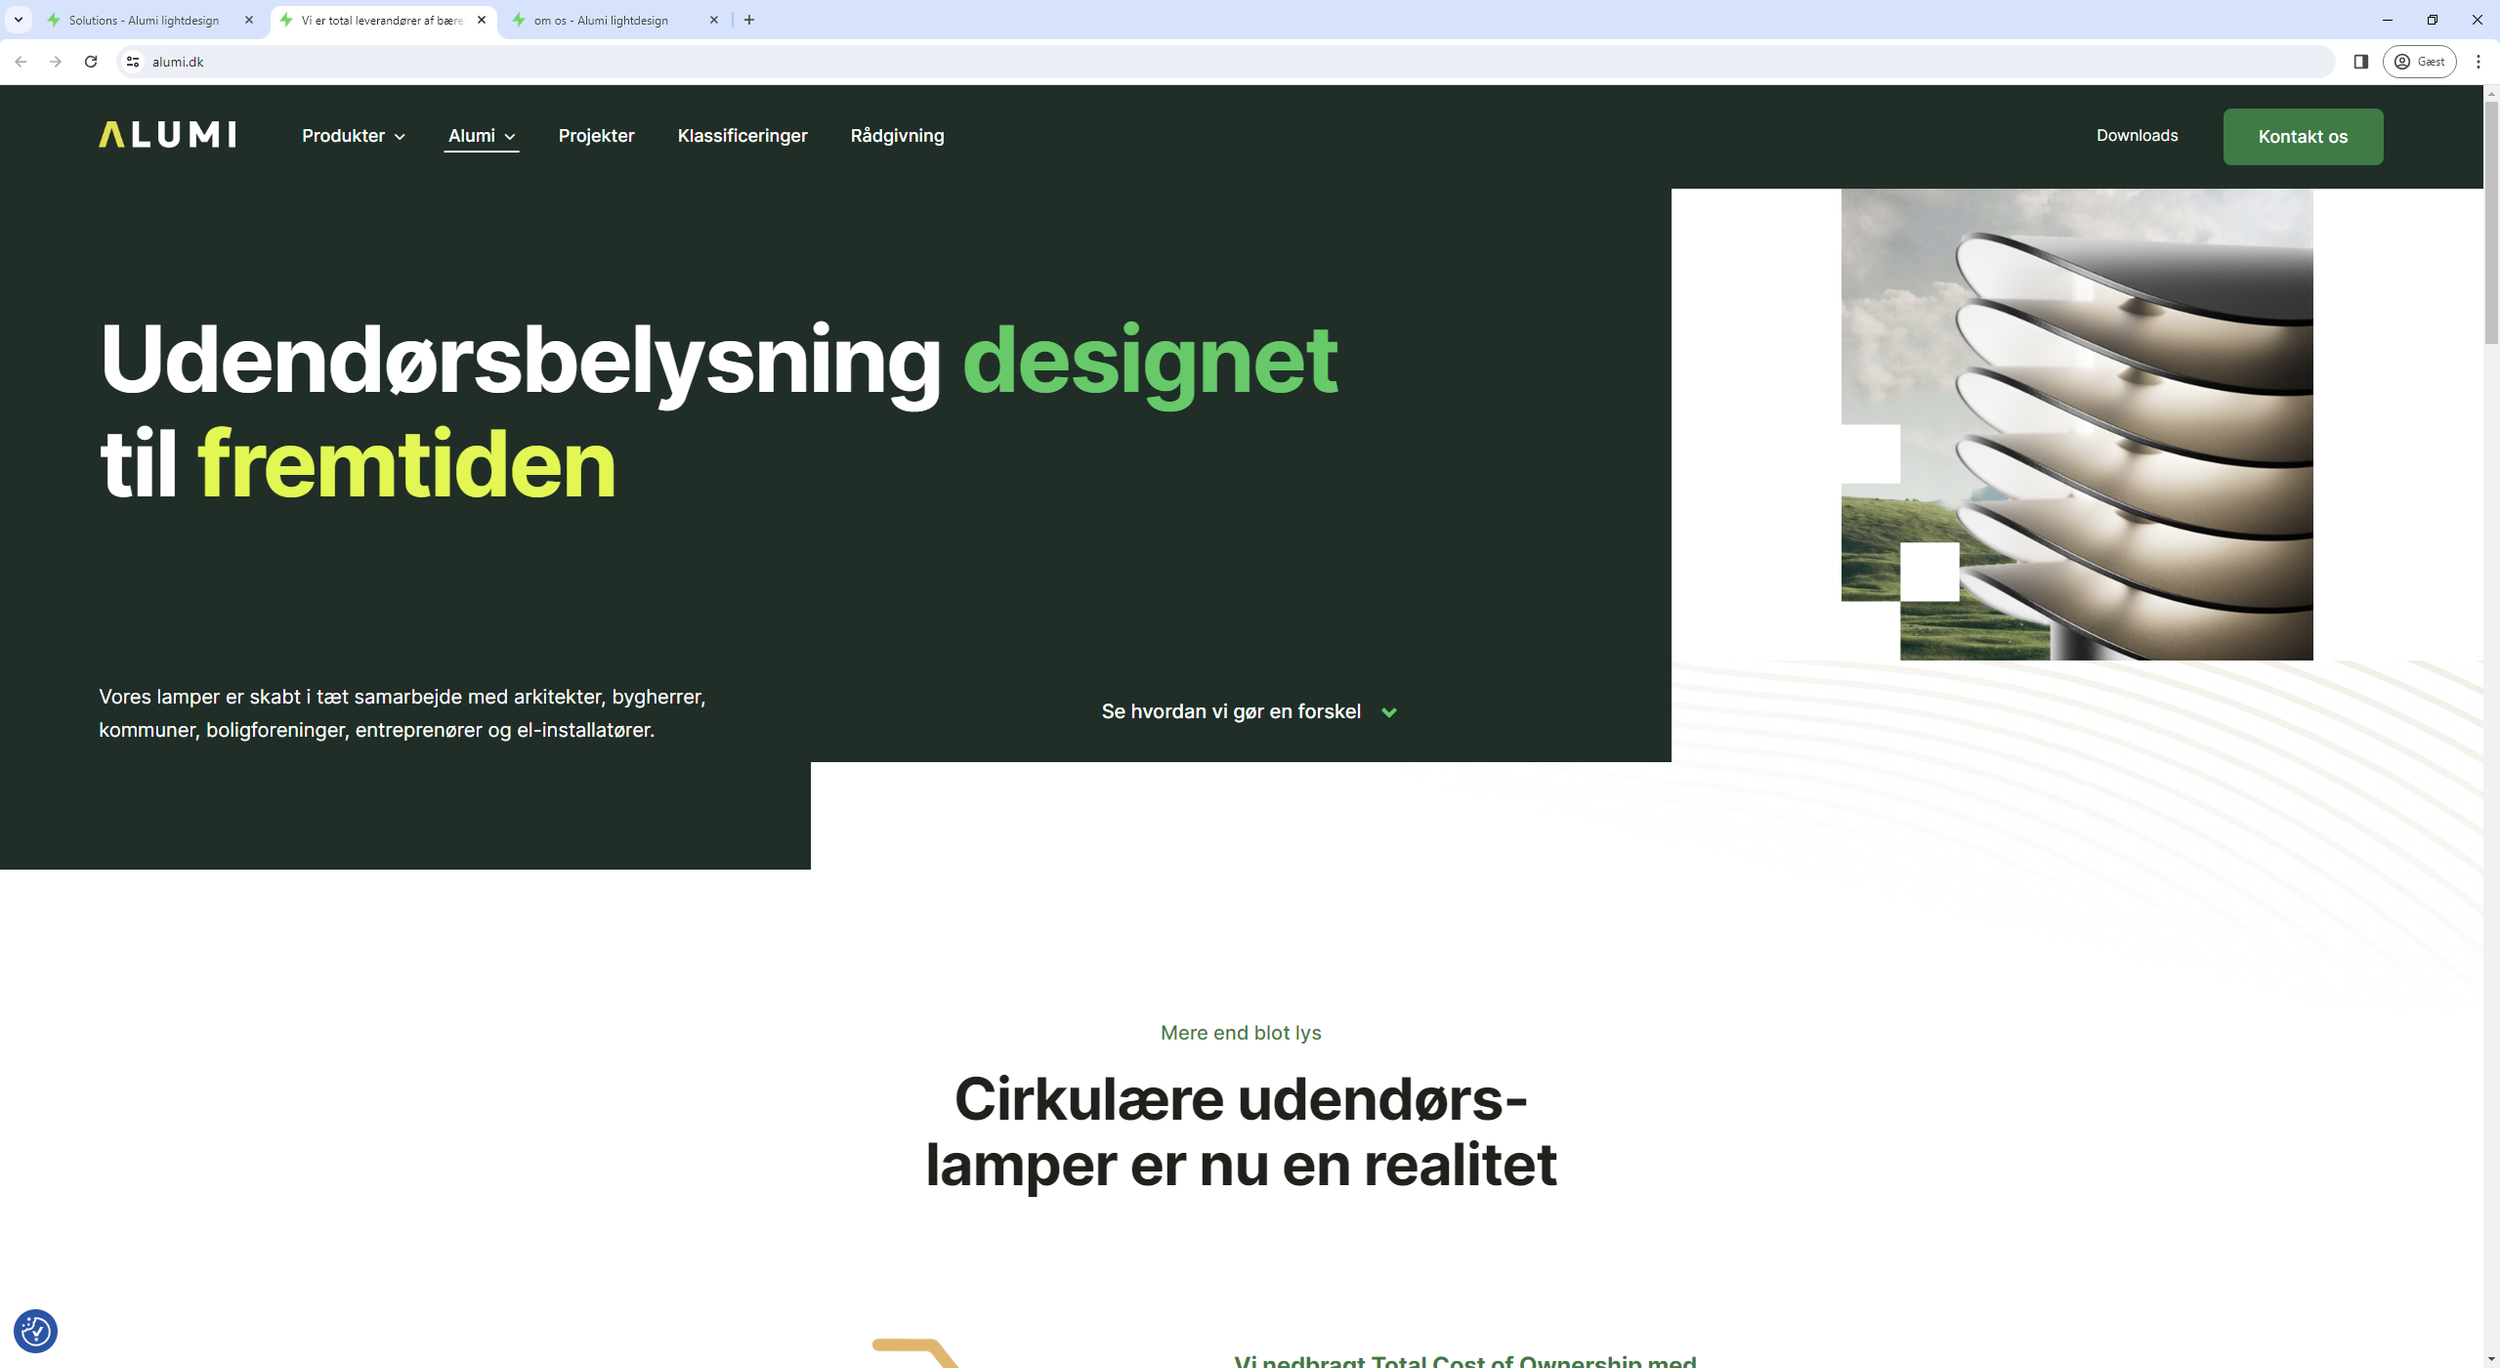Click the 'Mere end blot lys' text
The width and height of the screenshot is (2500, 1368).
tap(1241, 1033)
